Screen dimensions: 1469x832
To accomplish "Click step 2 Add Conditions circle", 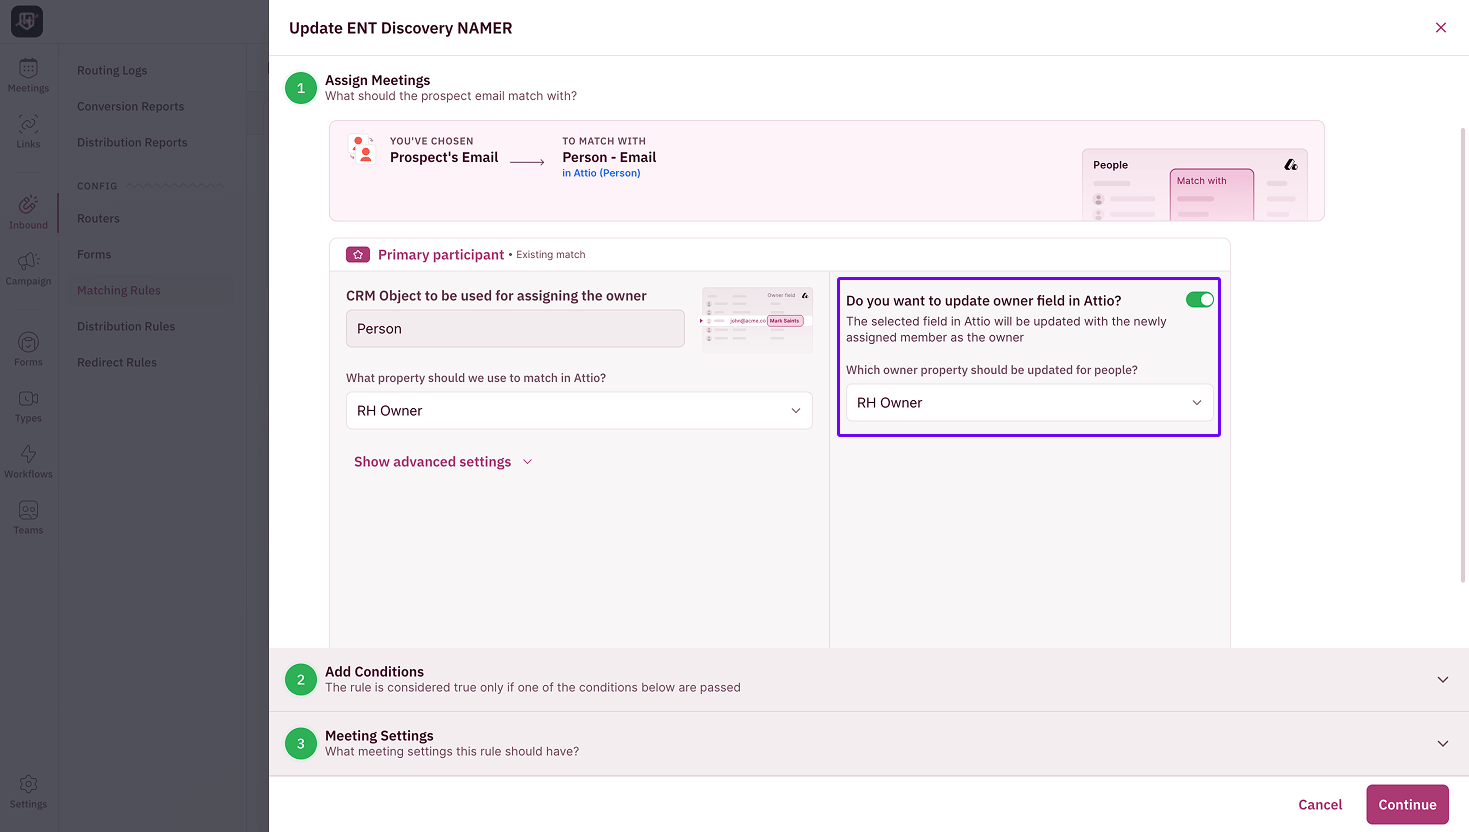I will tap(301, 680).
